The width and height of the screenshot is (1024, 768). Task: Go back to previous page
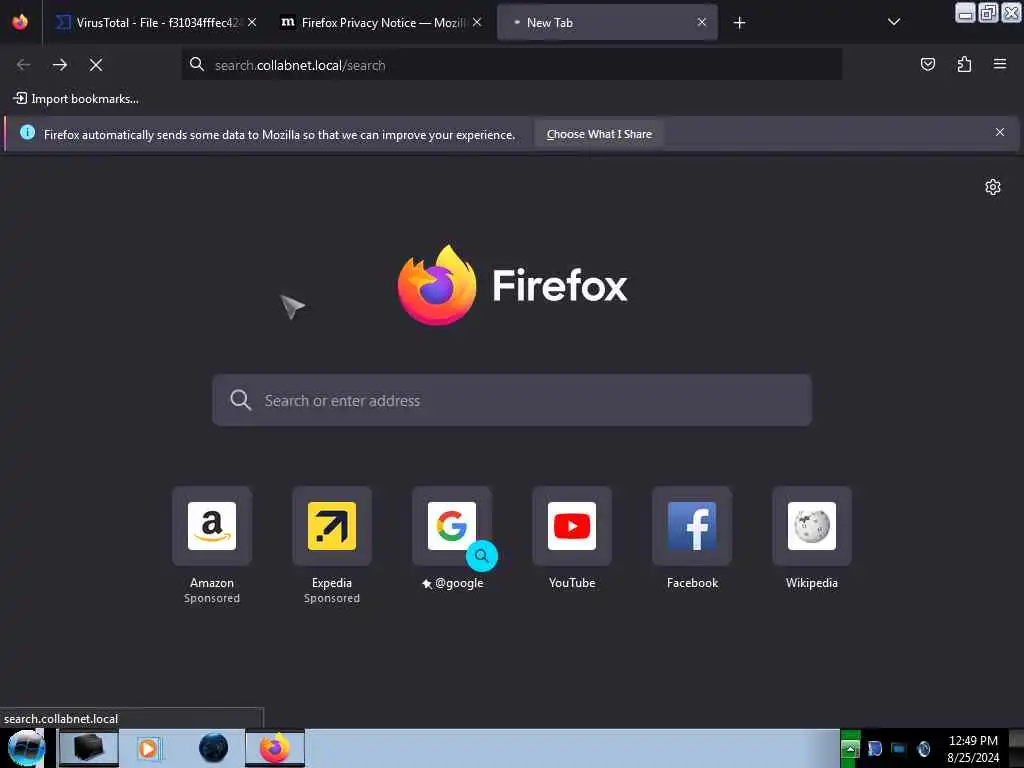pos(24,65)
